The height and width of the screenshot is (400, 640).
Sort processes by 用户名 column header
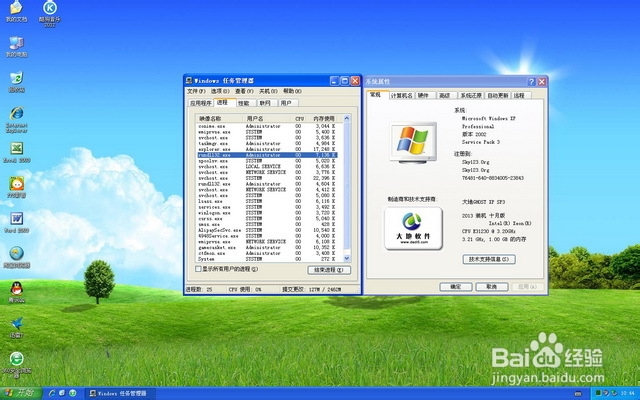coord(268,118)
